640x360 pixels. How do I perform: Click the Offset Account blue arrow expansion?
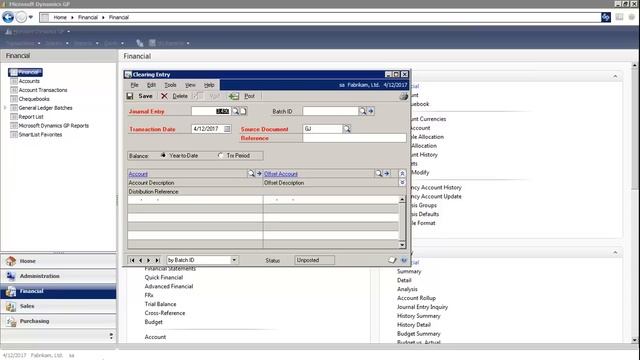(x=387, y=173)
